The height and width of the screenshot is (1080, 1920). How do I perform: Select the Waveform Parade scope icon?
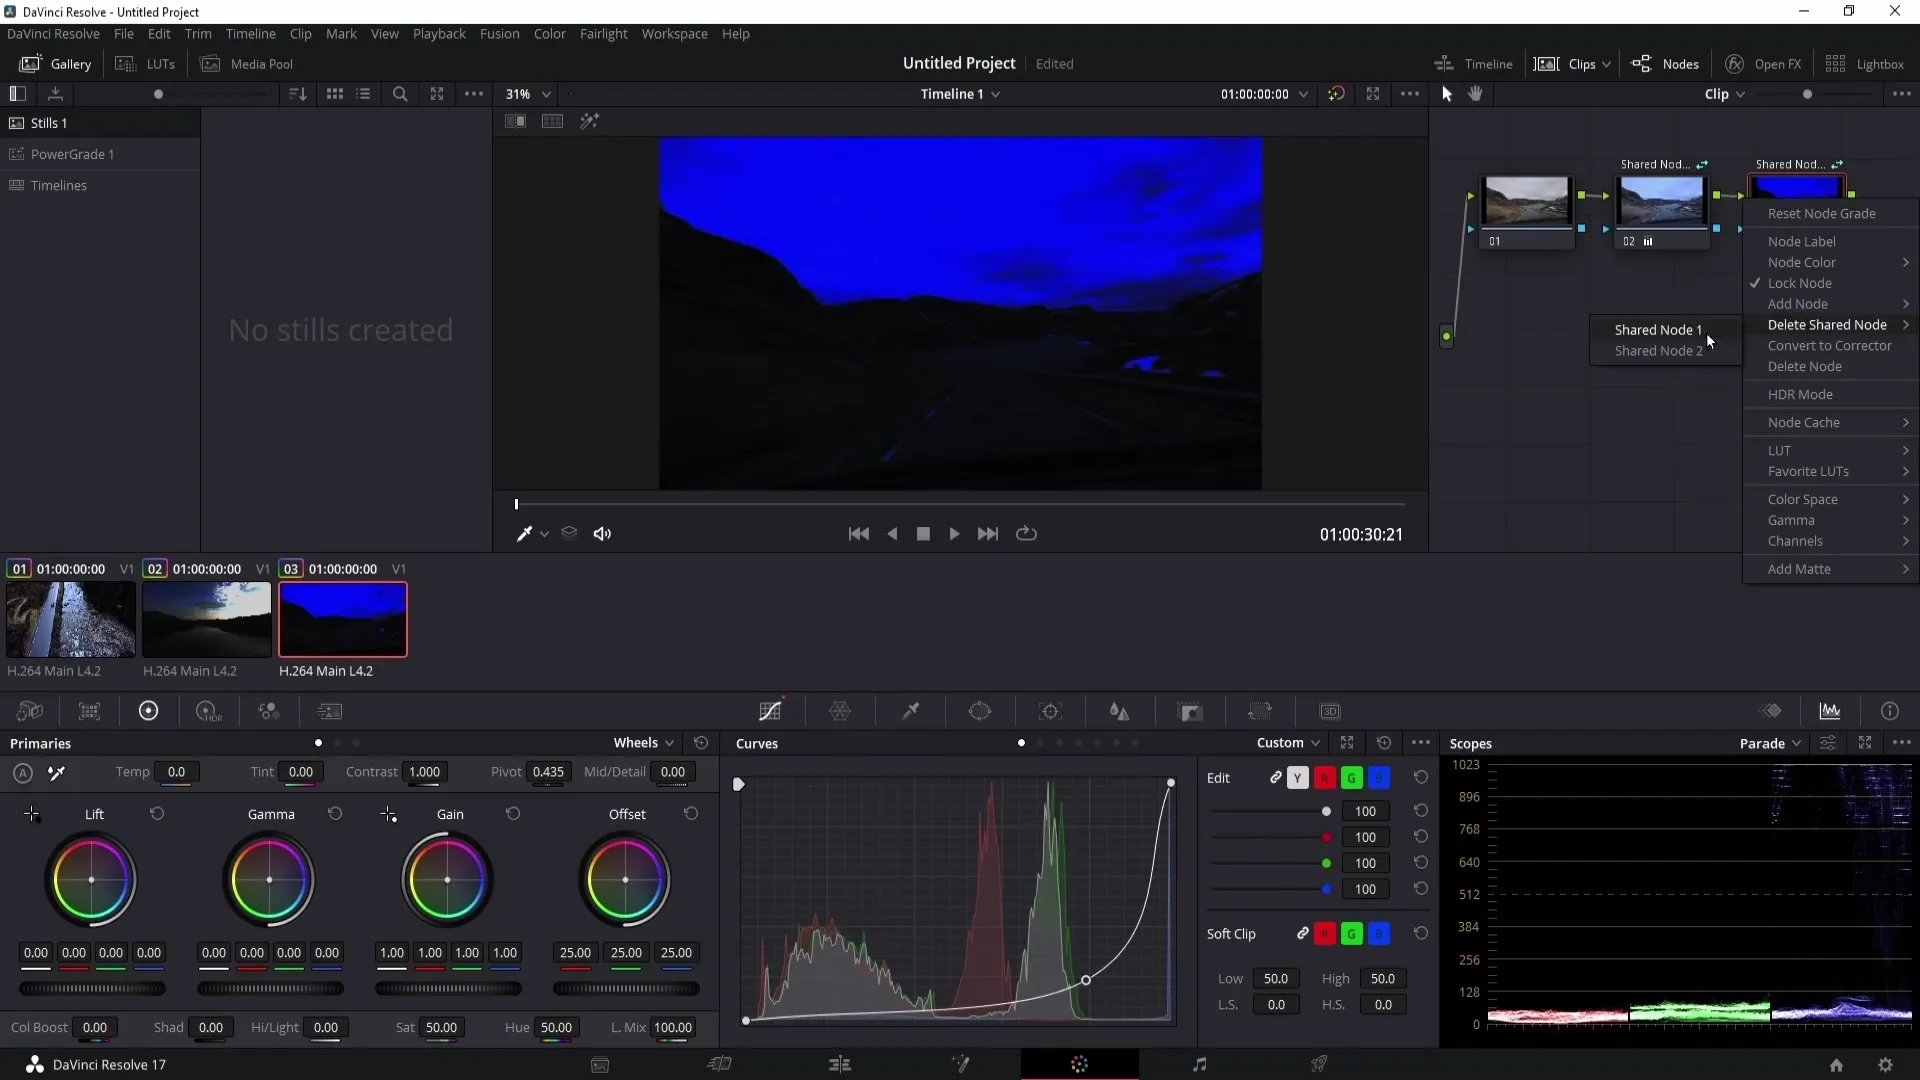pyautogui.click(x=1832, y=711)
